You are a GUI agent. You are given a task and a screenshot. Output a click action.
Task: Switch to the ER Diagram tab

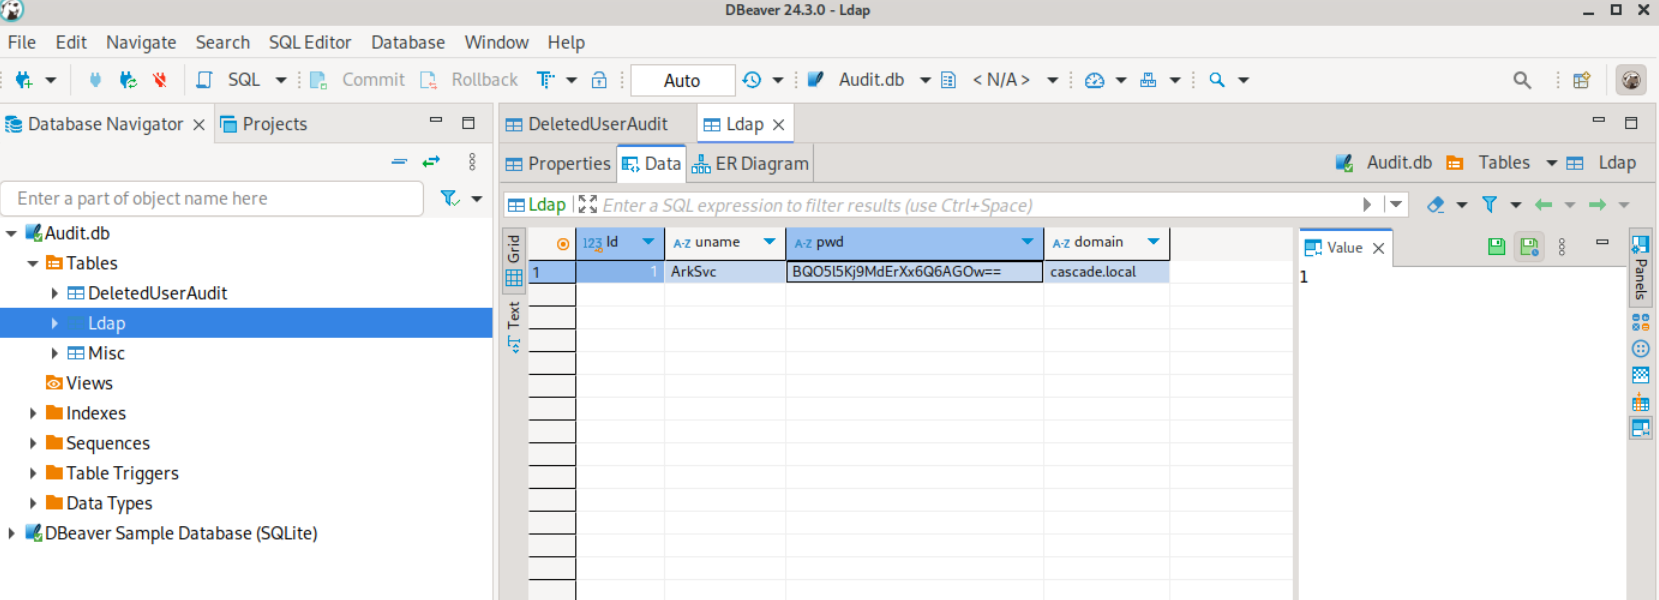[750, 164]
